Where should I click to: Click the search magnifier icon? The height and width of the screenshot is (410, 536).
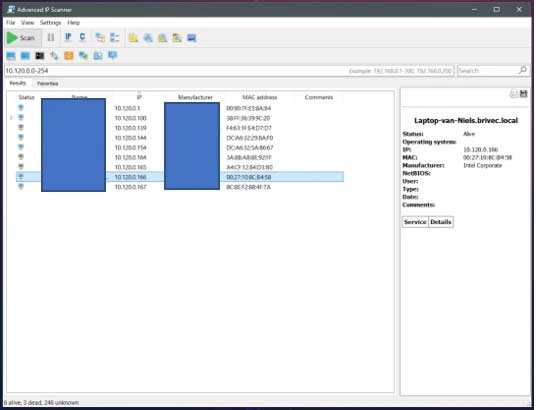coord(522,70)
